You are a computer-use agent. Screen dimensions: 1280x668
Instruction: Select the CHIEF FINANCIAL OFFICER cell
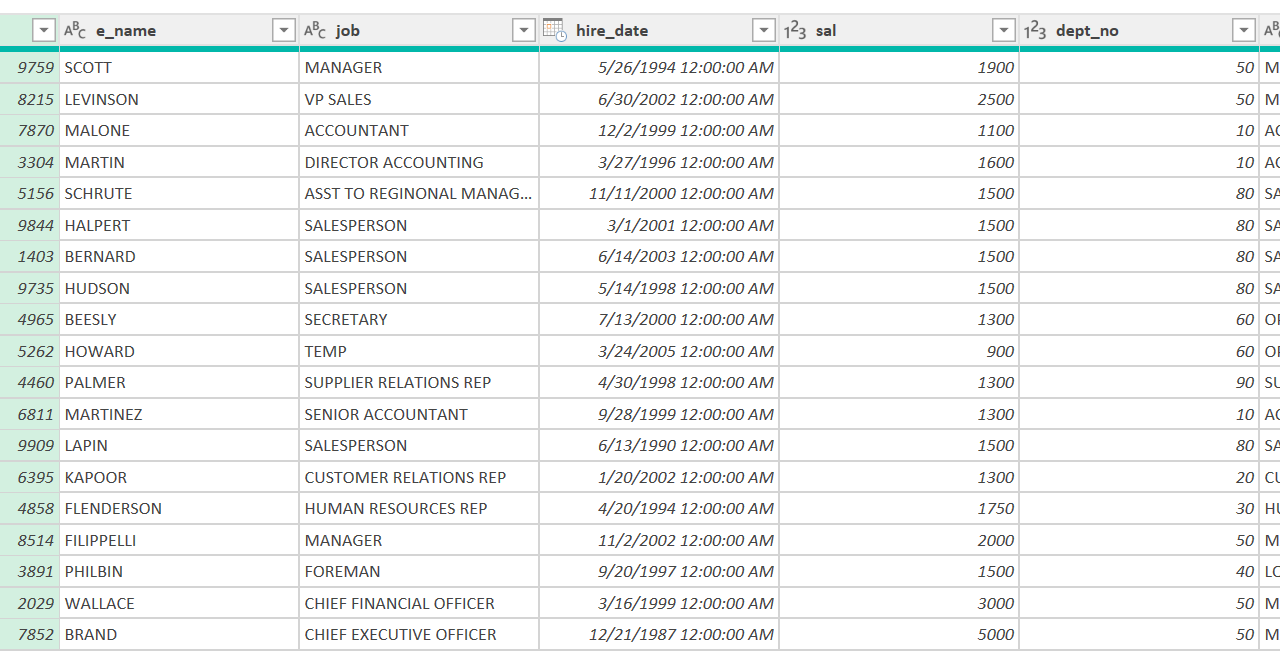(x=419, y=603)
